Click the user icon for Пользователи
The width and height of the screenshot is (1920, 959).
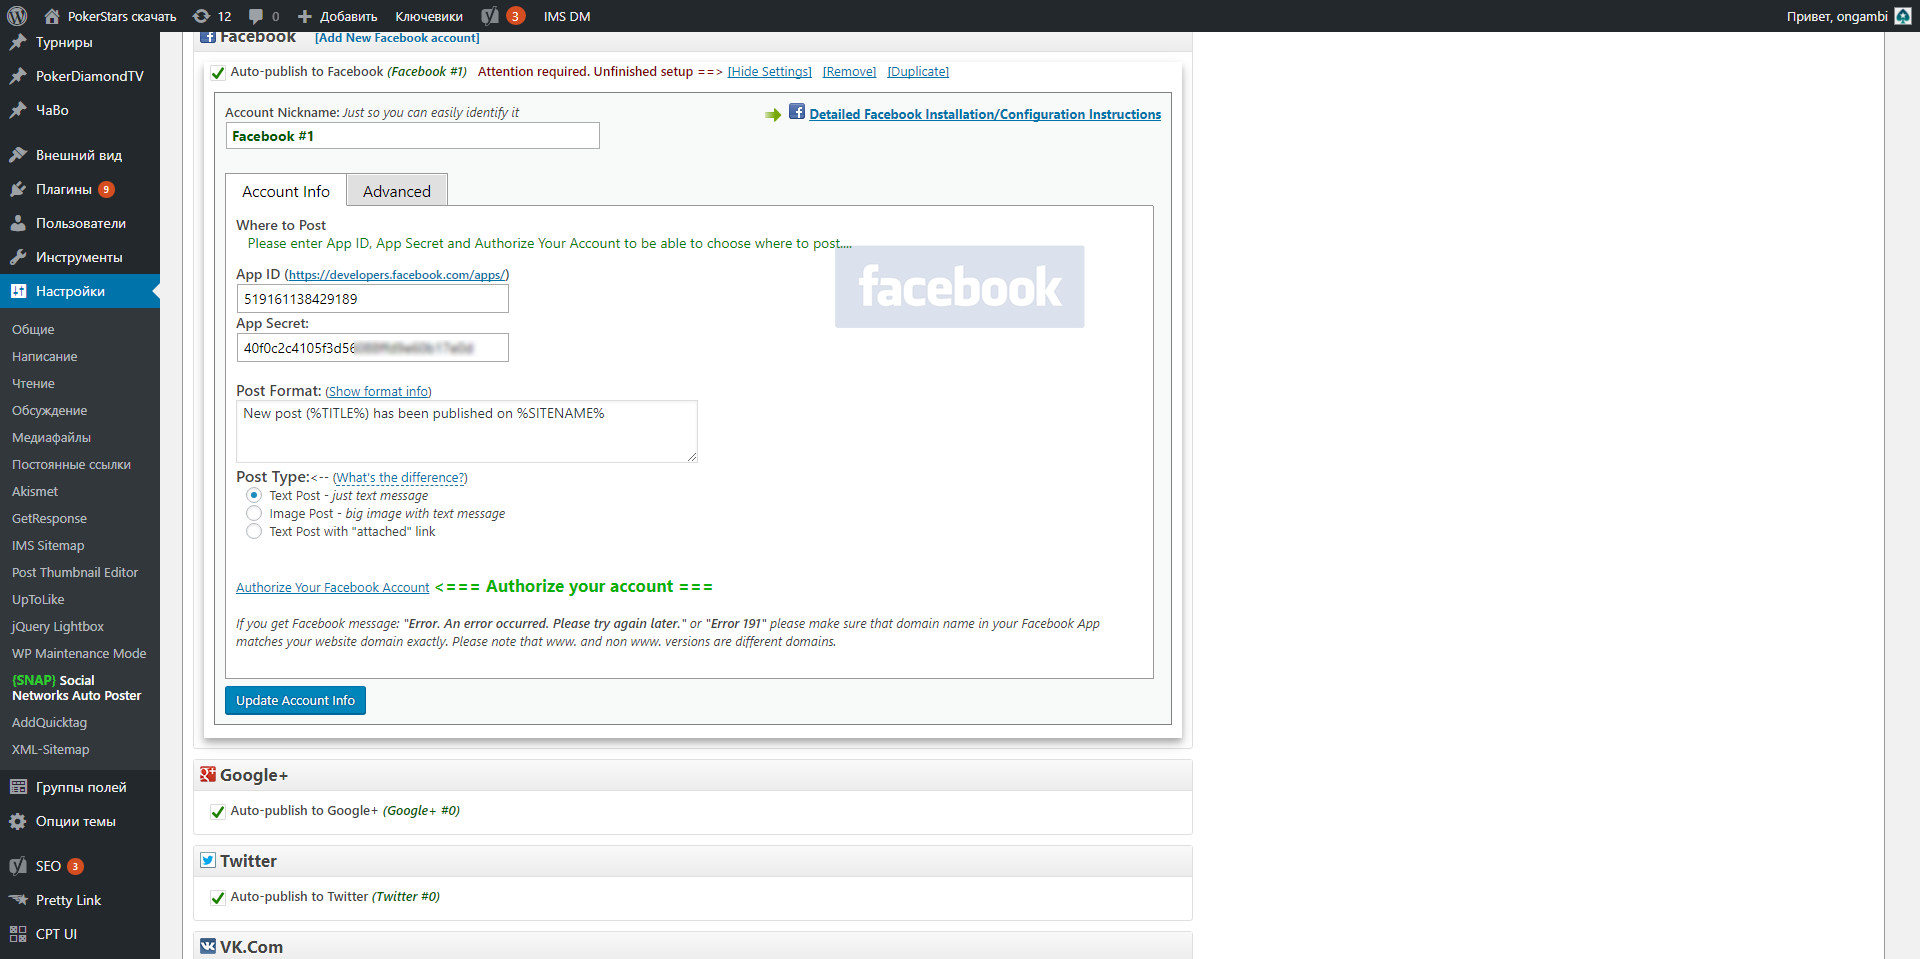18,223
